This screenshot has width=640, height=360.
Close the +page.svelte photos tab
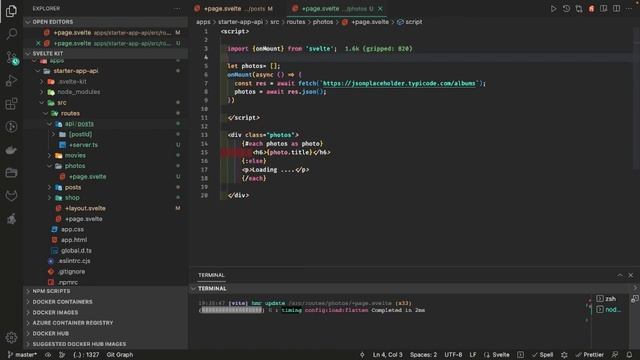[380, 9]
